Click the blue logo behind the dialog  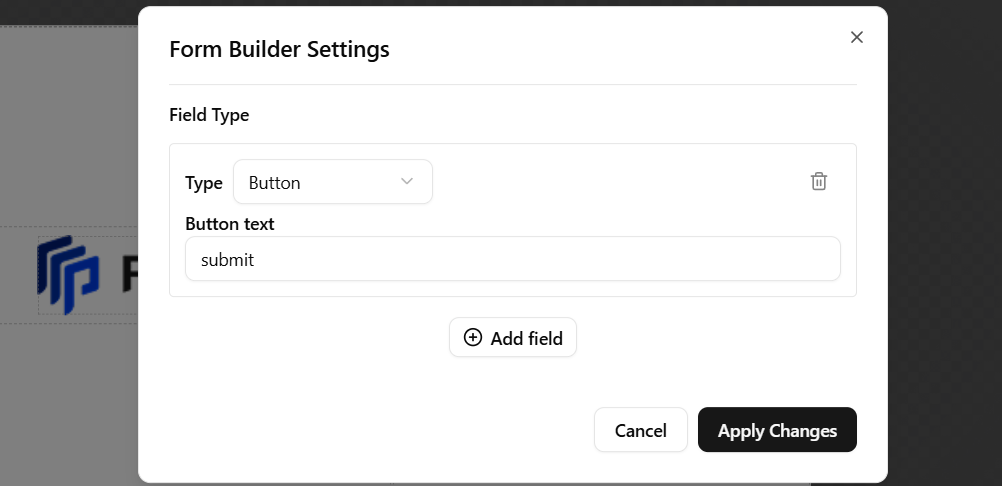click(x=67, y=273)
